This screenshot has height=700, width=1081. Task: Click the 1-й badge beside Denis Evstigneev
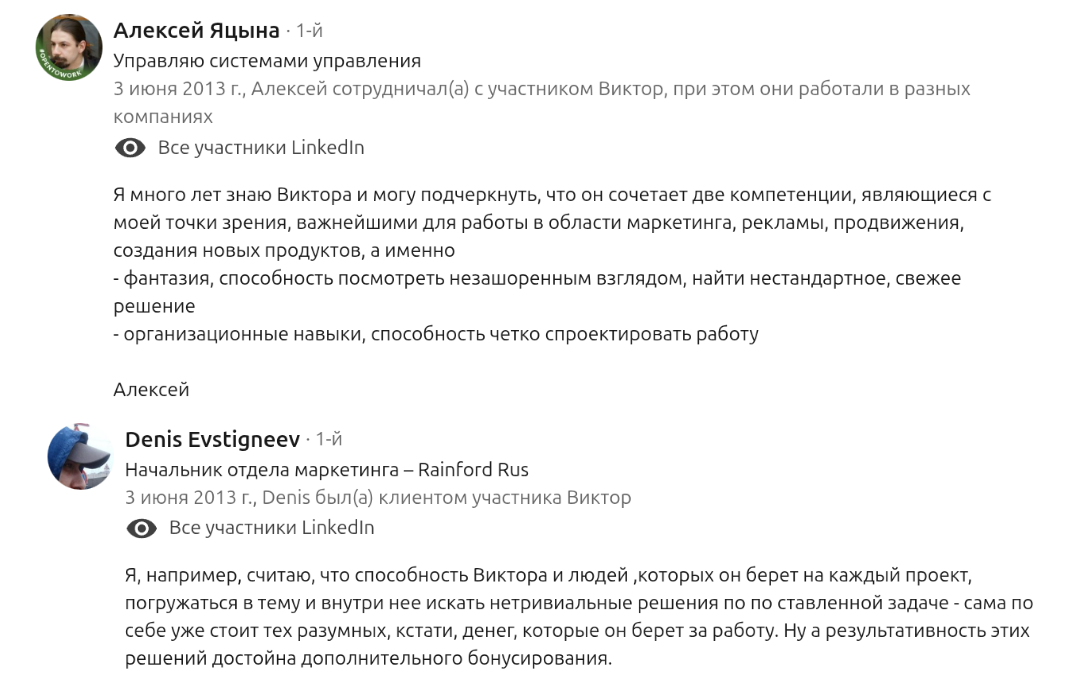329,440
